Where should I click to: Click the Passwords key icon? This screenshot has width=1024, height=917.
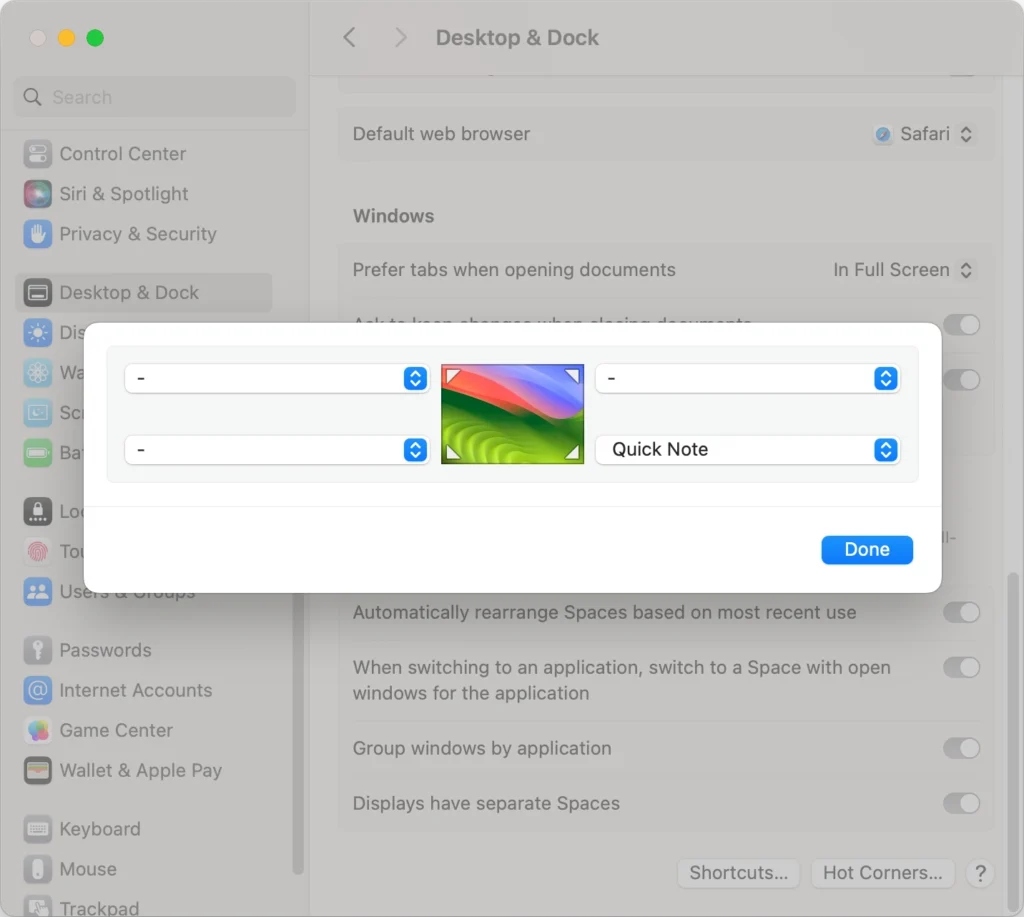pos(37,651)
